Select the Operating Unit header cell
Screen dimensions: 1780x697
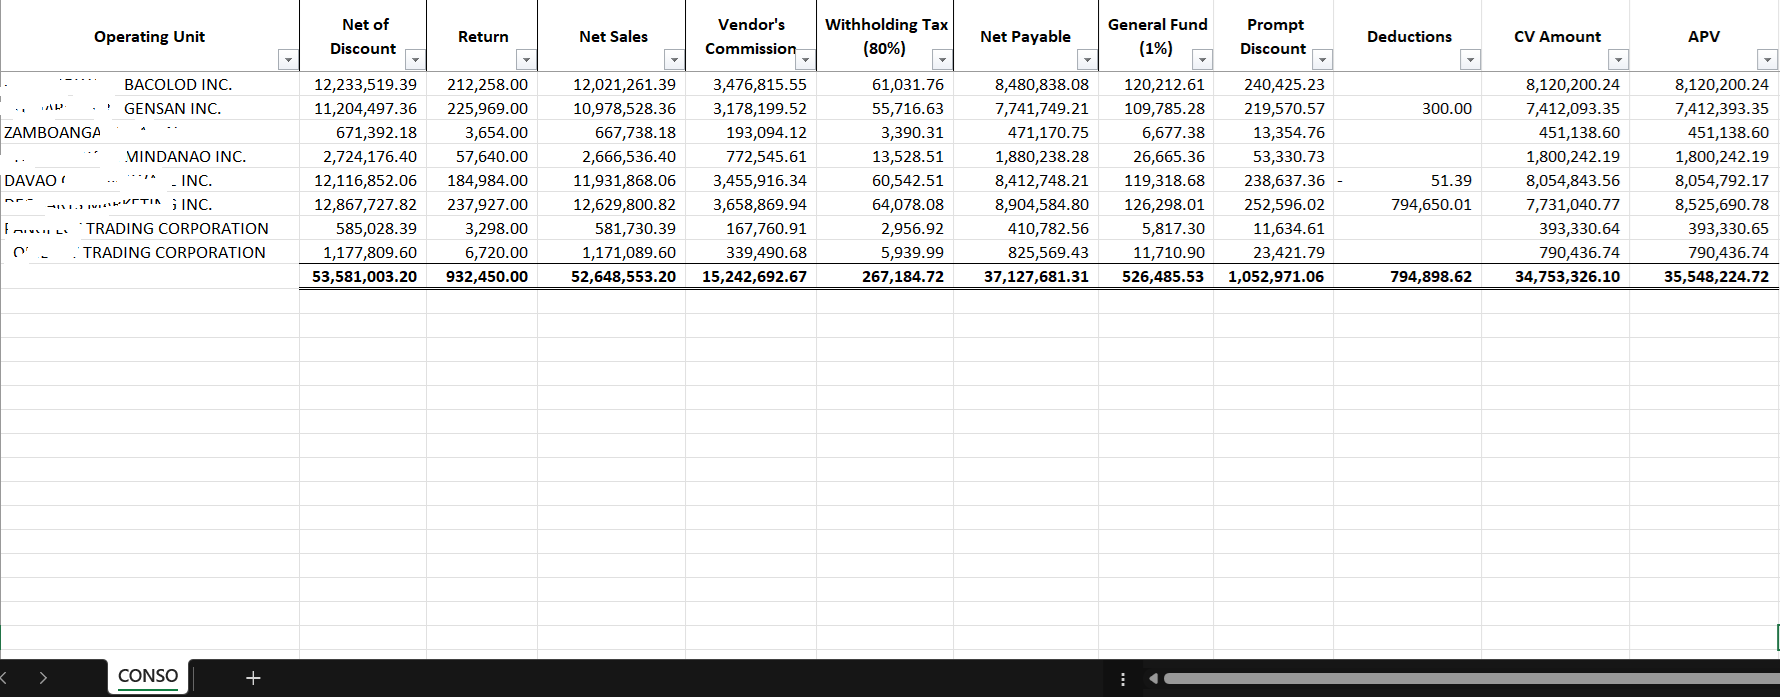(x=150, y=36)
